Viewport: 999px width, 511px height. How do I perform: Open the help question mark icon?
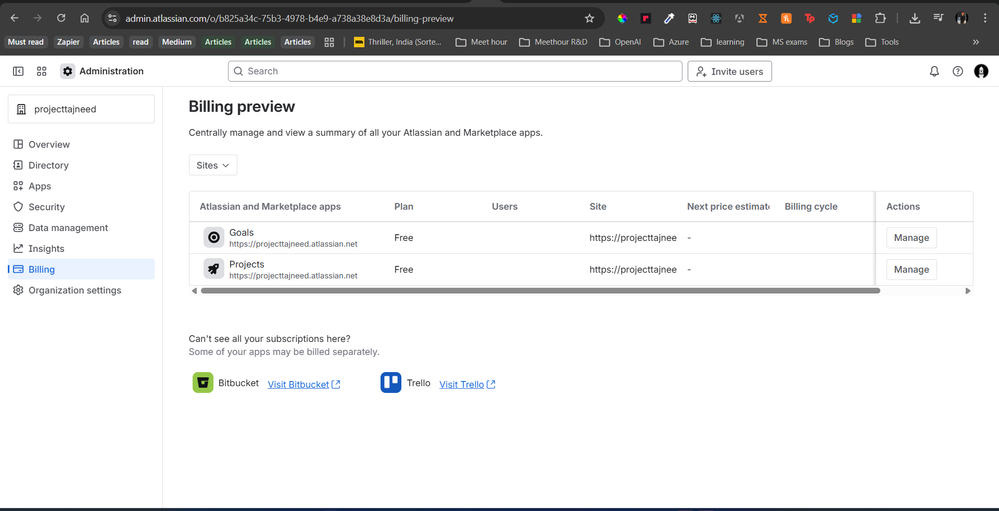[958, 72]
